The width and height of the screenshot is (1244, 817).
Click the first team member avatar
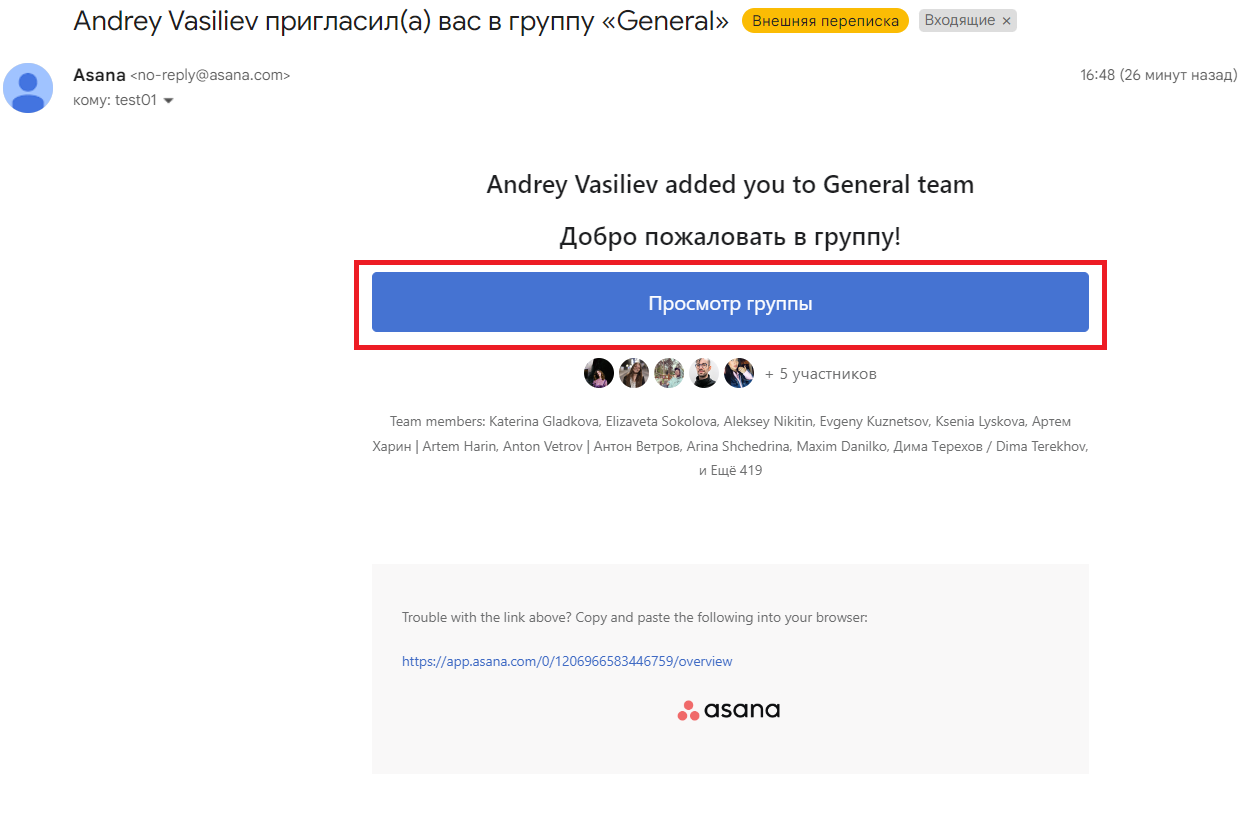point(599,373)
